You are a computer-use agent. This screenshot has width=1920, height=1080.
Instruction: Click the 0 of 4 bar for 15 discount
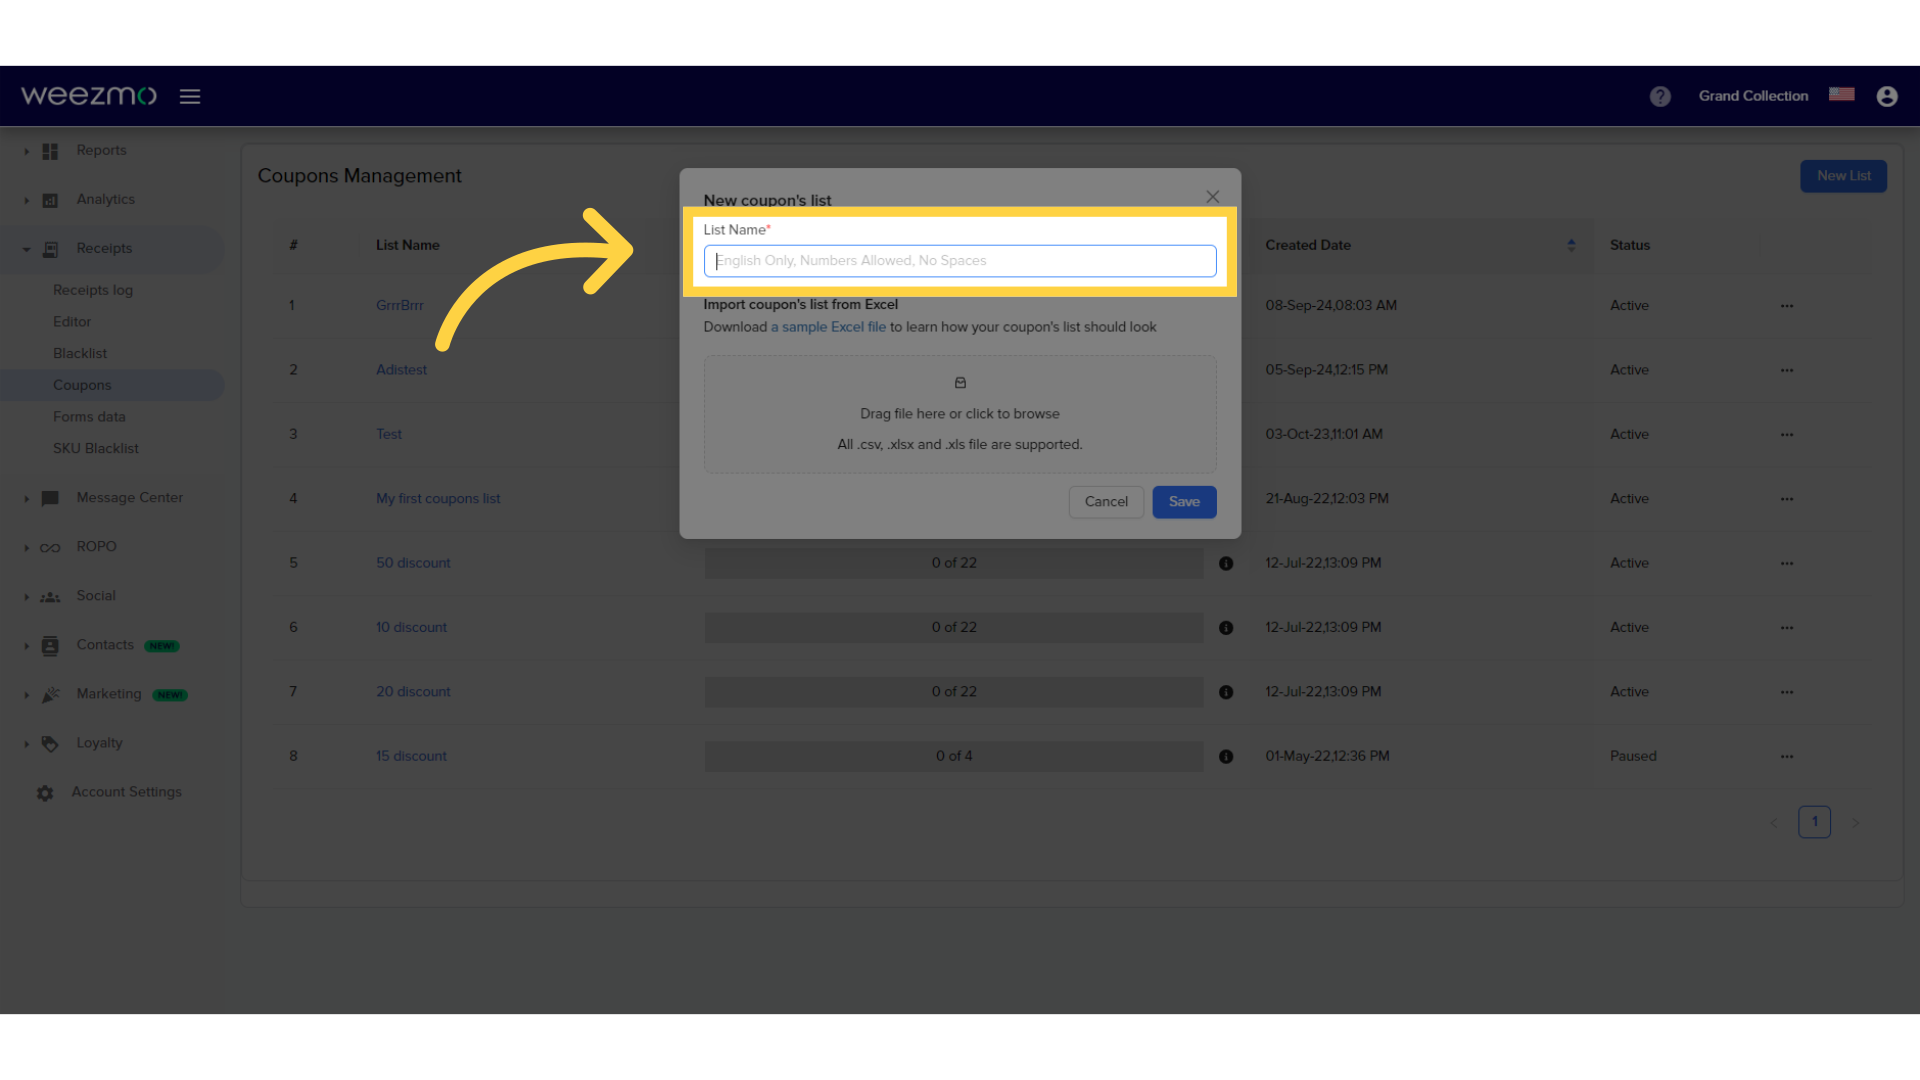tap(954, 757)
